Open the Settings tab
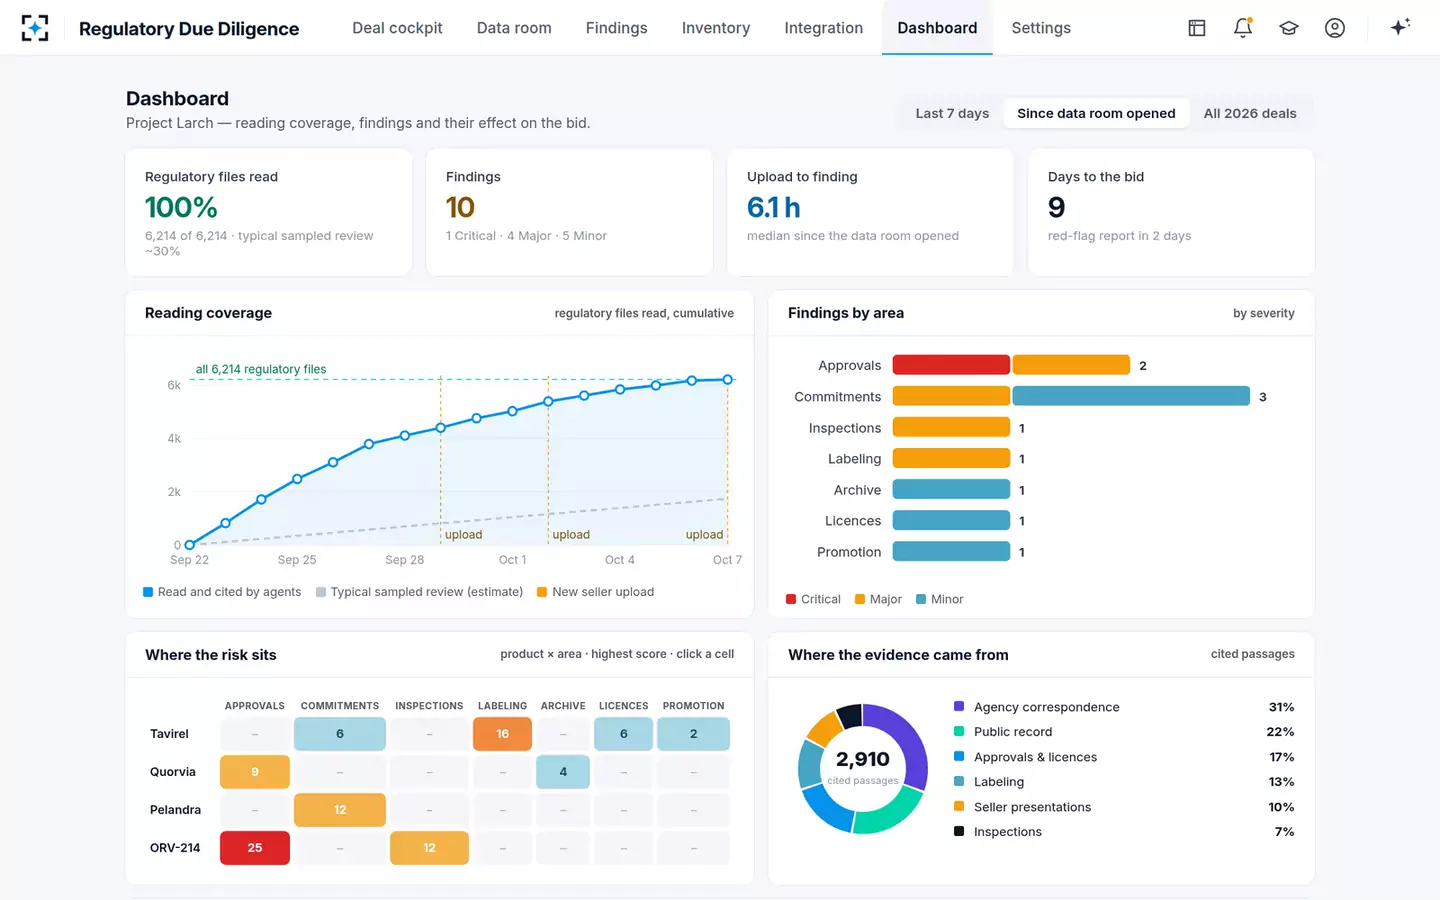The width and height of the screenshot is (1440, 900). pyautogui.click(x=1041, y=28)
